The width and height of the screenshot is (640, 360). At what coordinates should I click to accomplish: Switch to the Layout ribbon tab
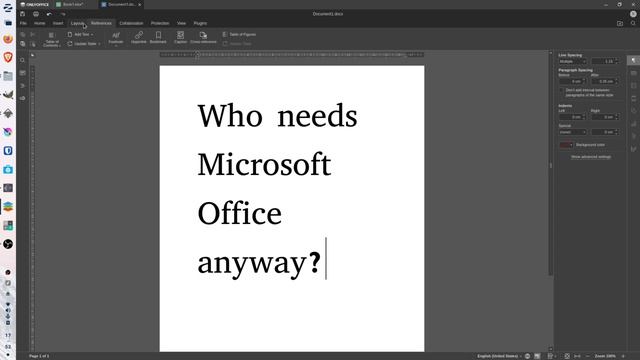pyautogui.click(x=77, y=23)
